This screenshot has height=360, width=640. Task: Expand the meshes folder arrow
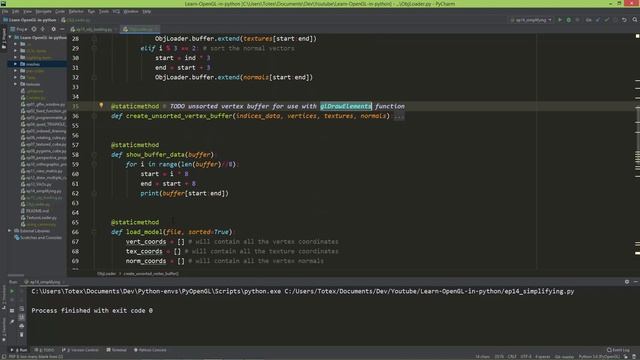point(16,64)
